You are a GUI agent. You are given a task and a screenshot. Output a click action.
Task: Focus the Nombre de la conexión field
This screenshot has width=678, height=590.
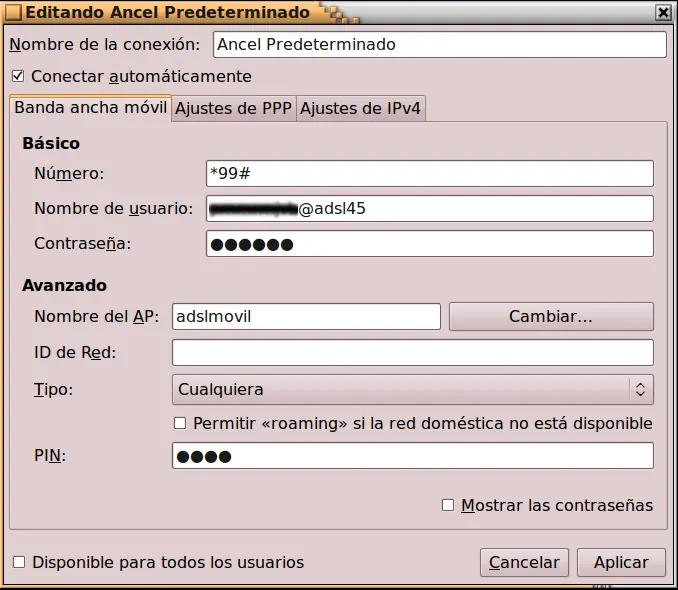tap(439, 45)
